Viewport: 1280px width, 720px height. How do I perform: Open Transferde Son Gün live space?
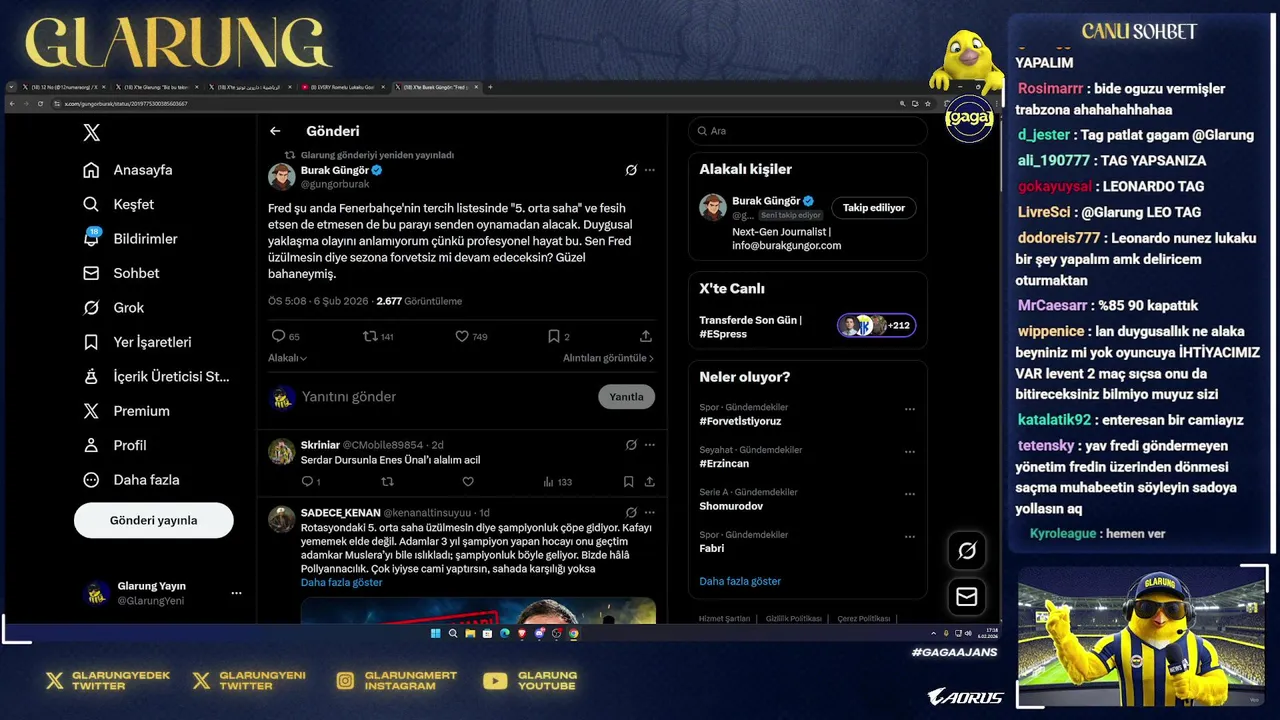click(x=807, y=326)
